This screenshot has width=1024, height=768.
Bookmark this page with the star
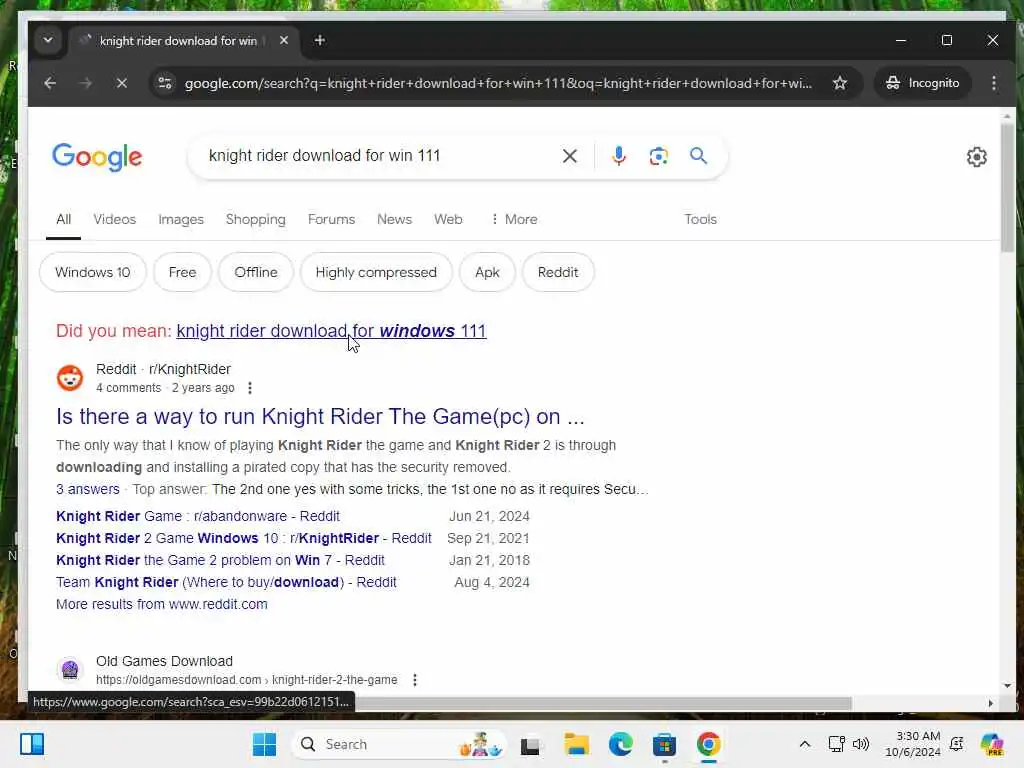[x=840, y=83]
